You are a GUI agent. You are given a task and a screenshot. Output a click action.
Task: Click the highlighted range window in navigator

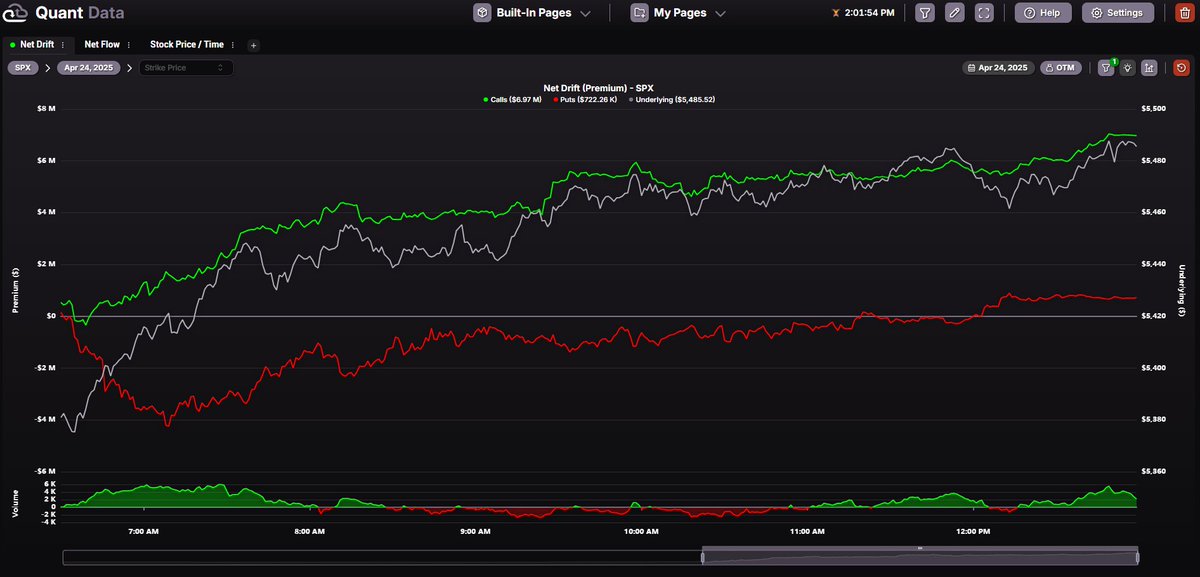tap(920, 557)
